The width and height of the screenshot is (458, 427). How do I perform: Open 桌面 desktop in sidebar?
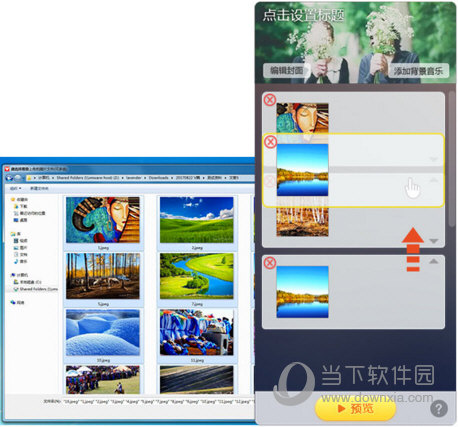coord(21,220)
